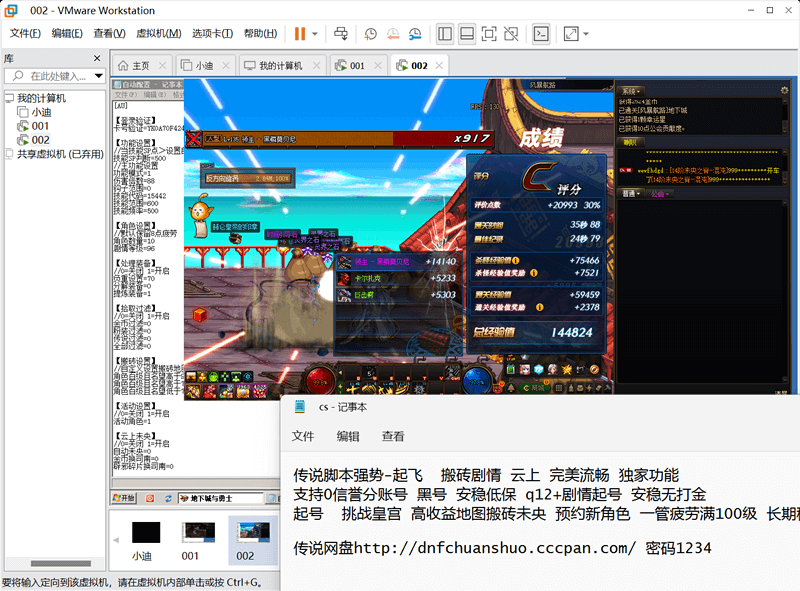This screenshot has height=591, width=800.
Task: Open the snapshot manager
Action: coord(415,34)
